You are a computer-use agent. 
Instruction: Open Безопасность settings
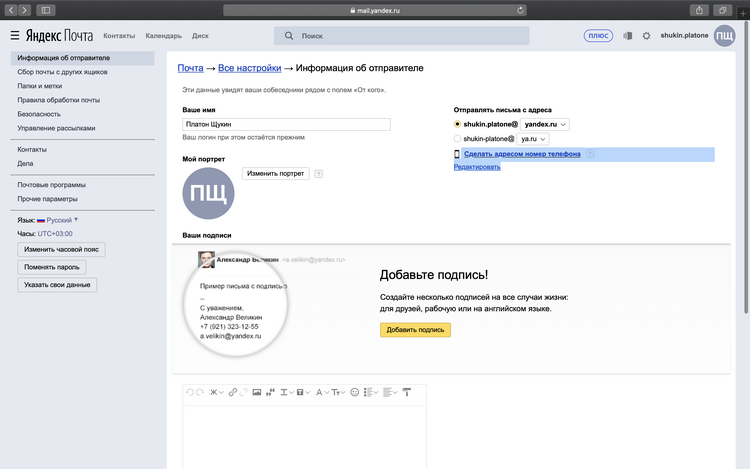click(39, 114)
